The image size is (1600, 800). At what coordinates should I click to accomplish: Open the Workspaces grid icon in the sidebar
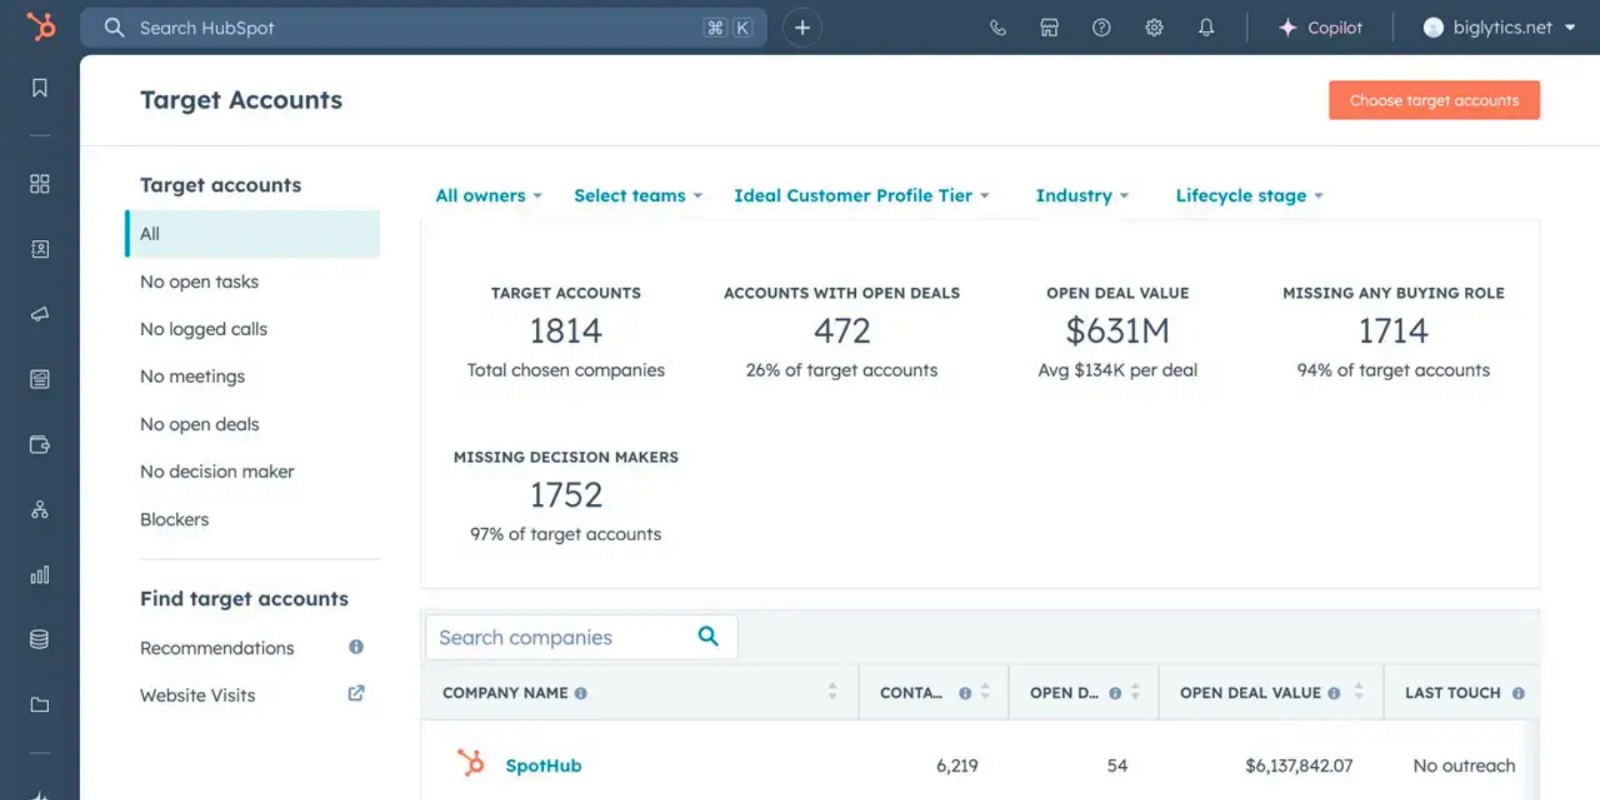pyautogui.click(x=40, y=184)
